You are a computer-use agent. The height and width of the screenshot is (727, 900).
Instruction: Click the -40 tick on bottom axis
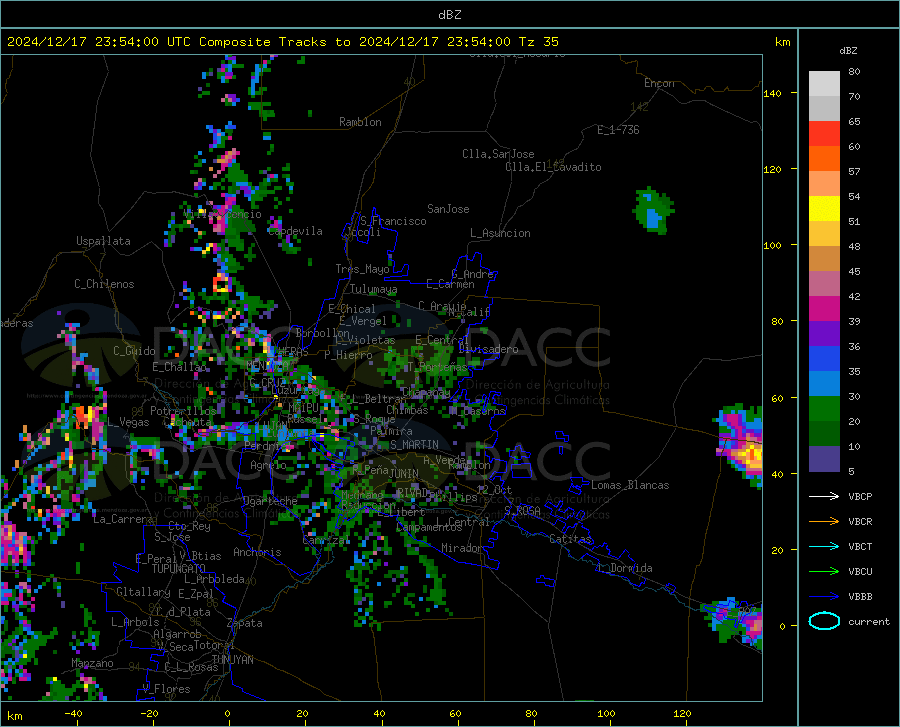click(73, 713)
